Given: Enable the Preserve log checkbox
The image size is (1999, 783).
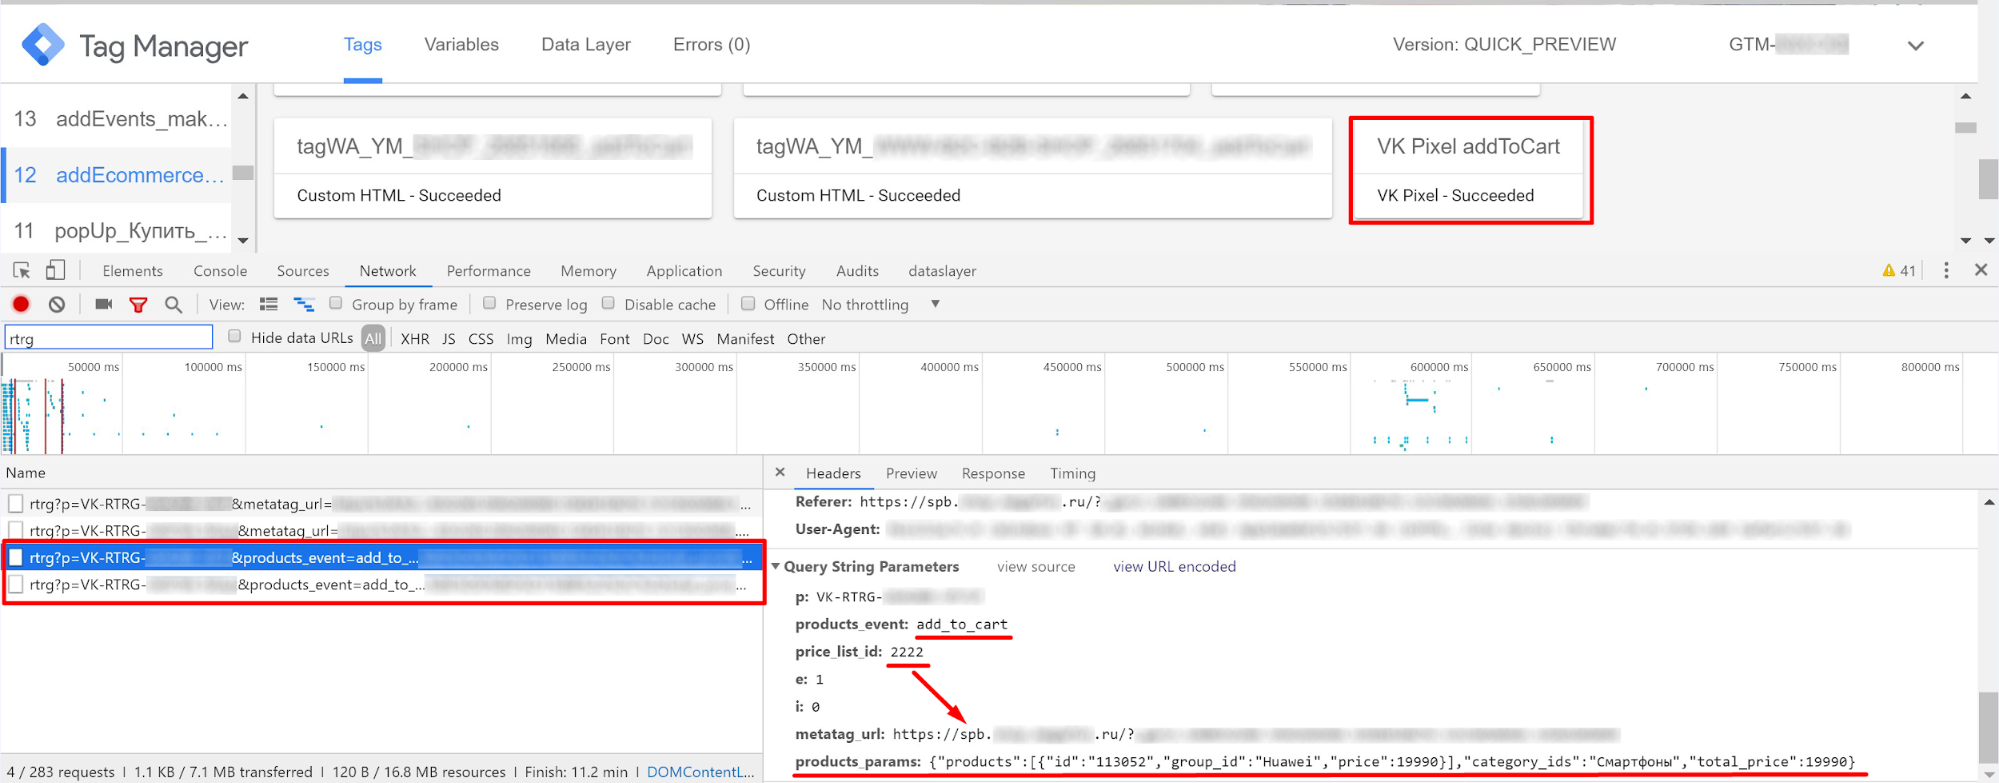Looking at the screenshot, I should tap(490, 304).
